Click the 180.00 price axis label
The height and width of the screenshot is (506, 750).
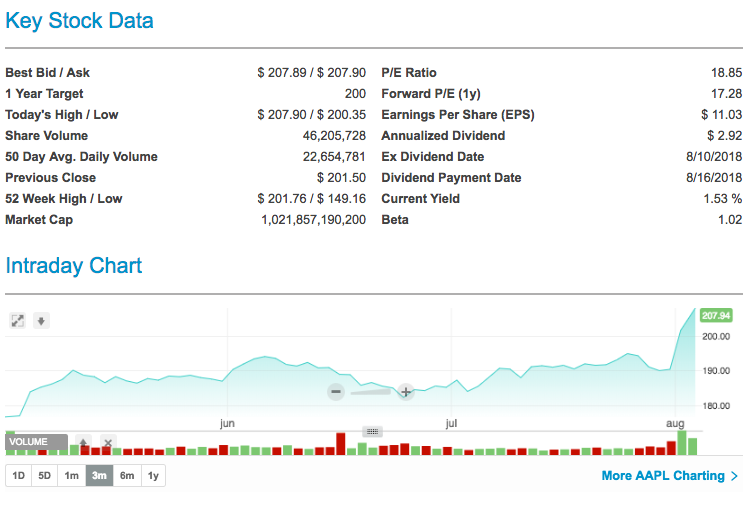click(716, 406)
